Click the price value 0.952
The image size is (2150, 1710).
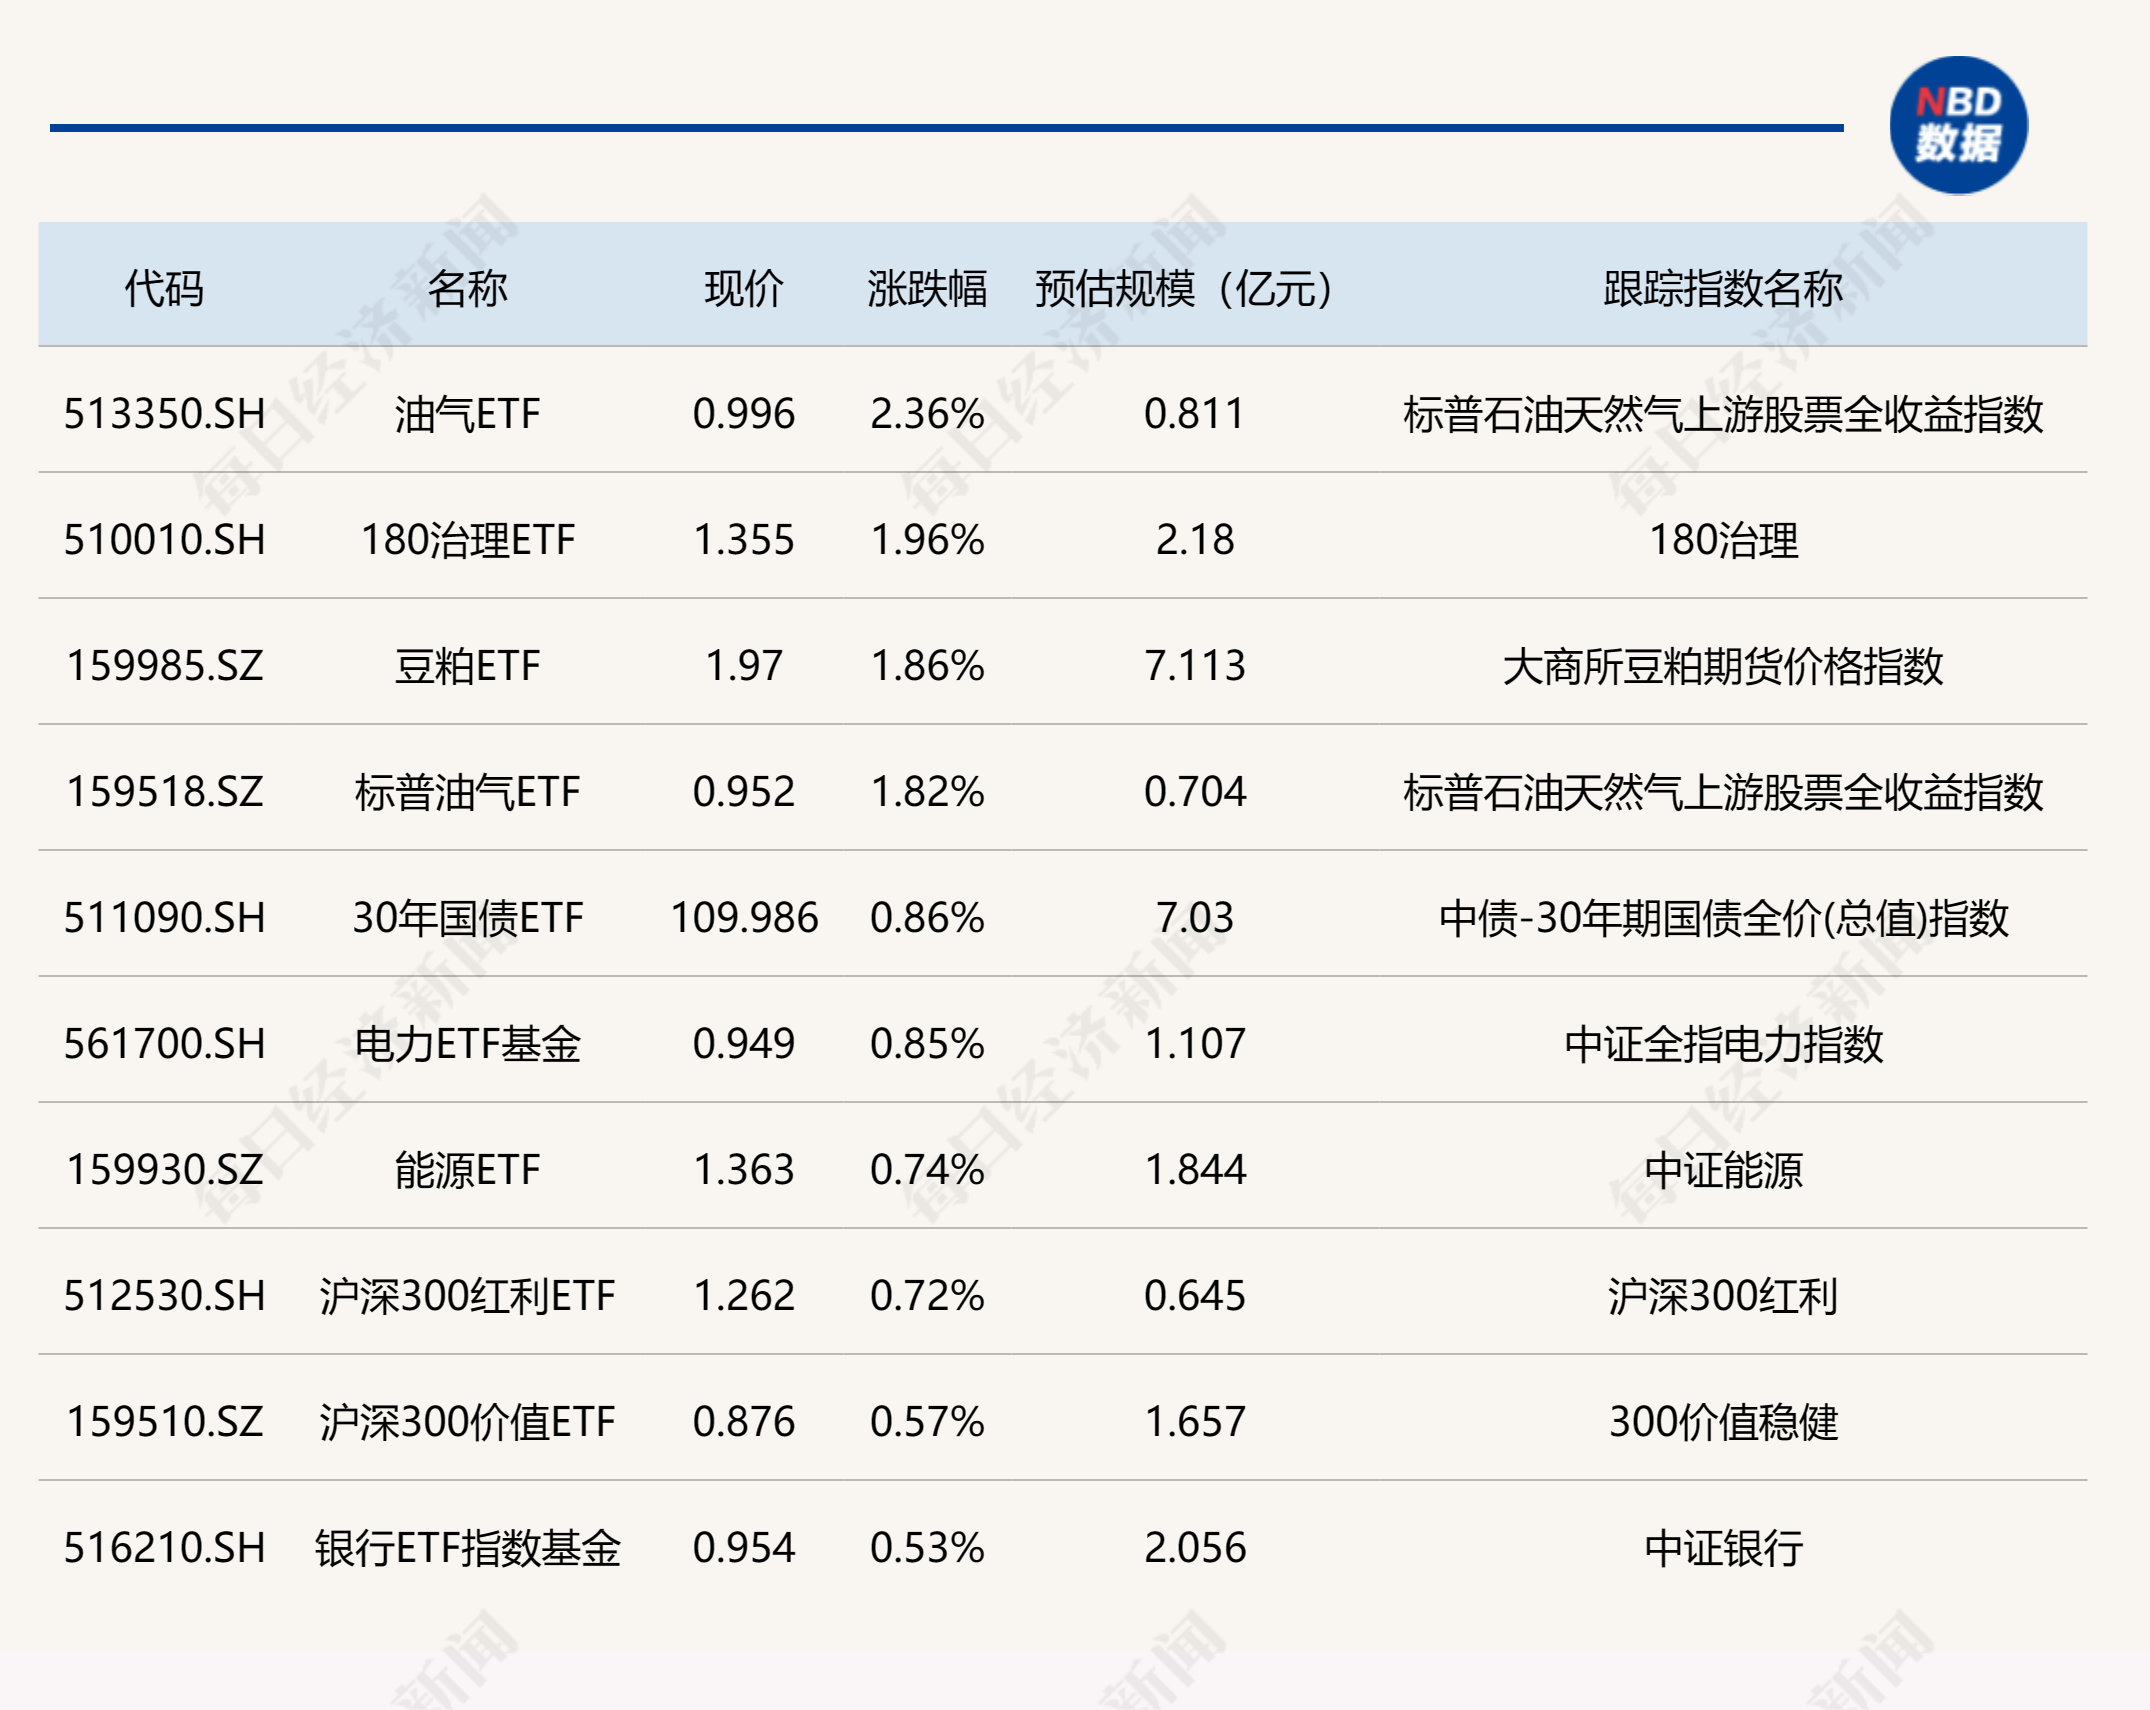pyautogui.click(x=743, y=792)
